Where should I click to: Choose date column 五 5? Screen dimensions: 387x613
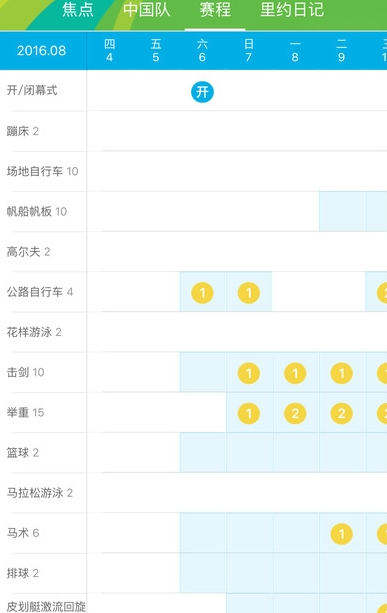click(156, 50)
